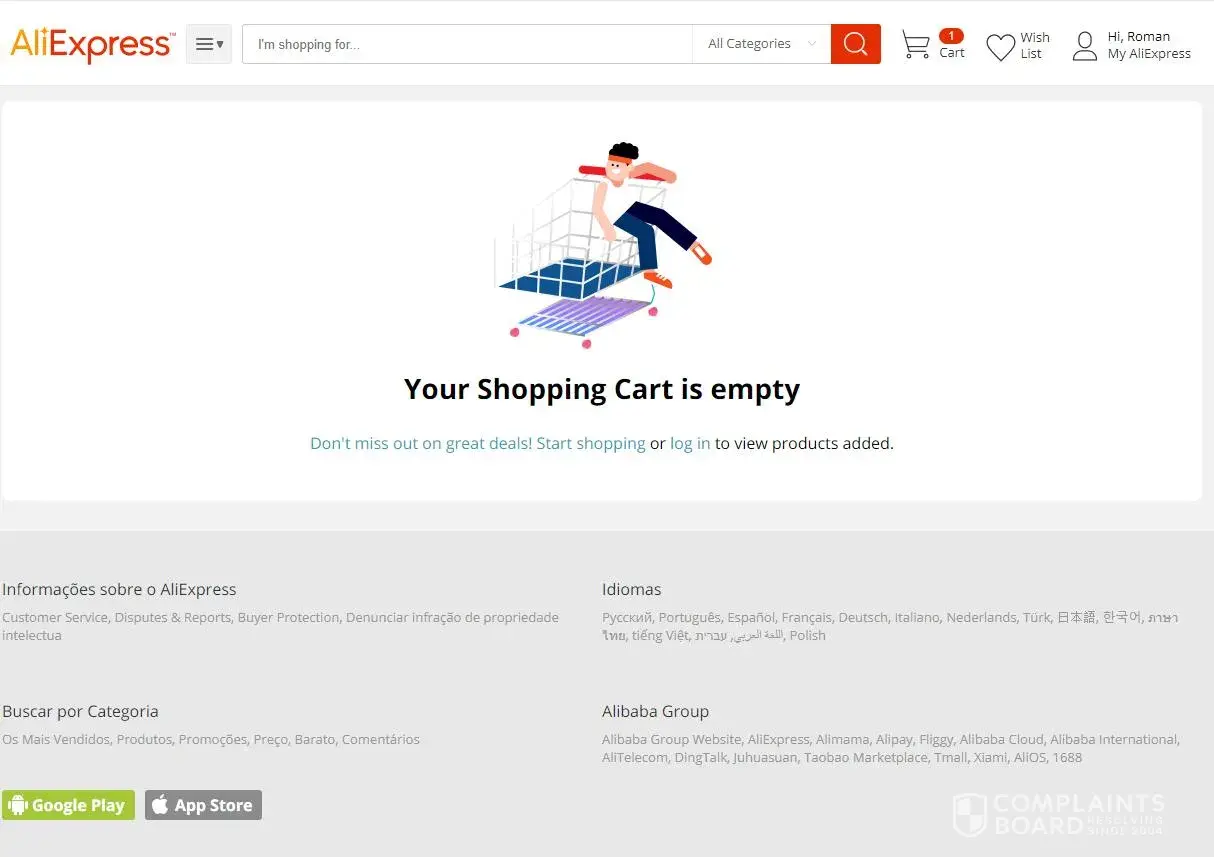Open the Buyer Protection footer link

[x=288, y=618]
